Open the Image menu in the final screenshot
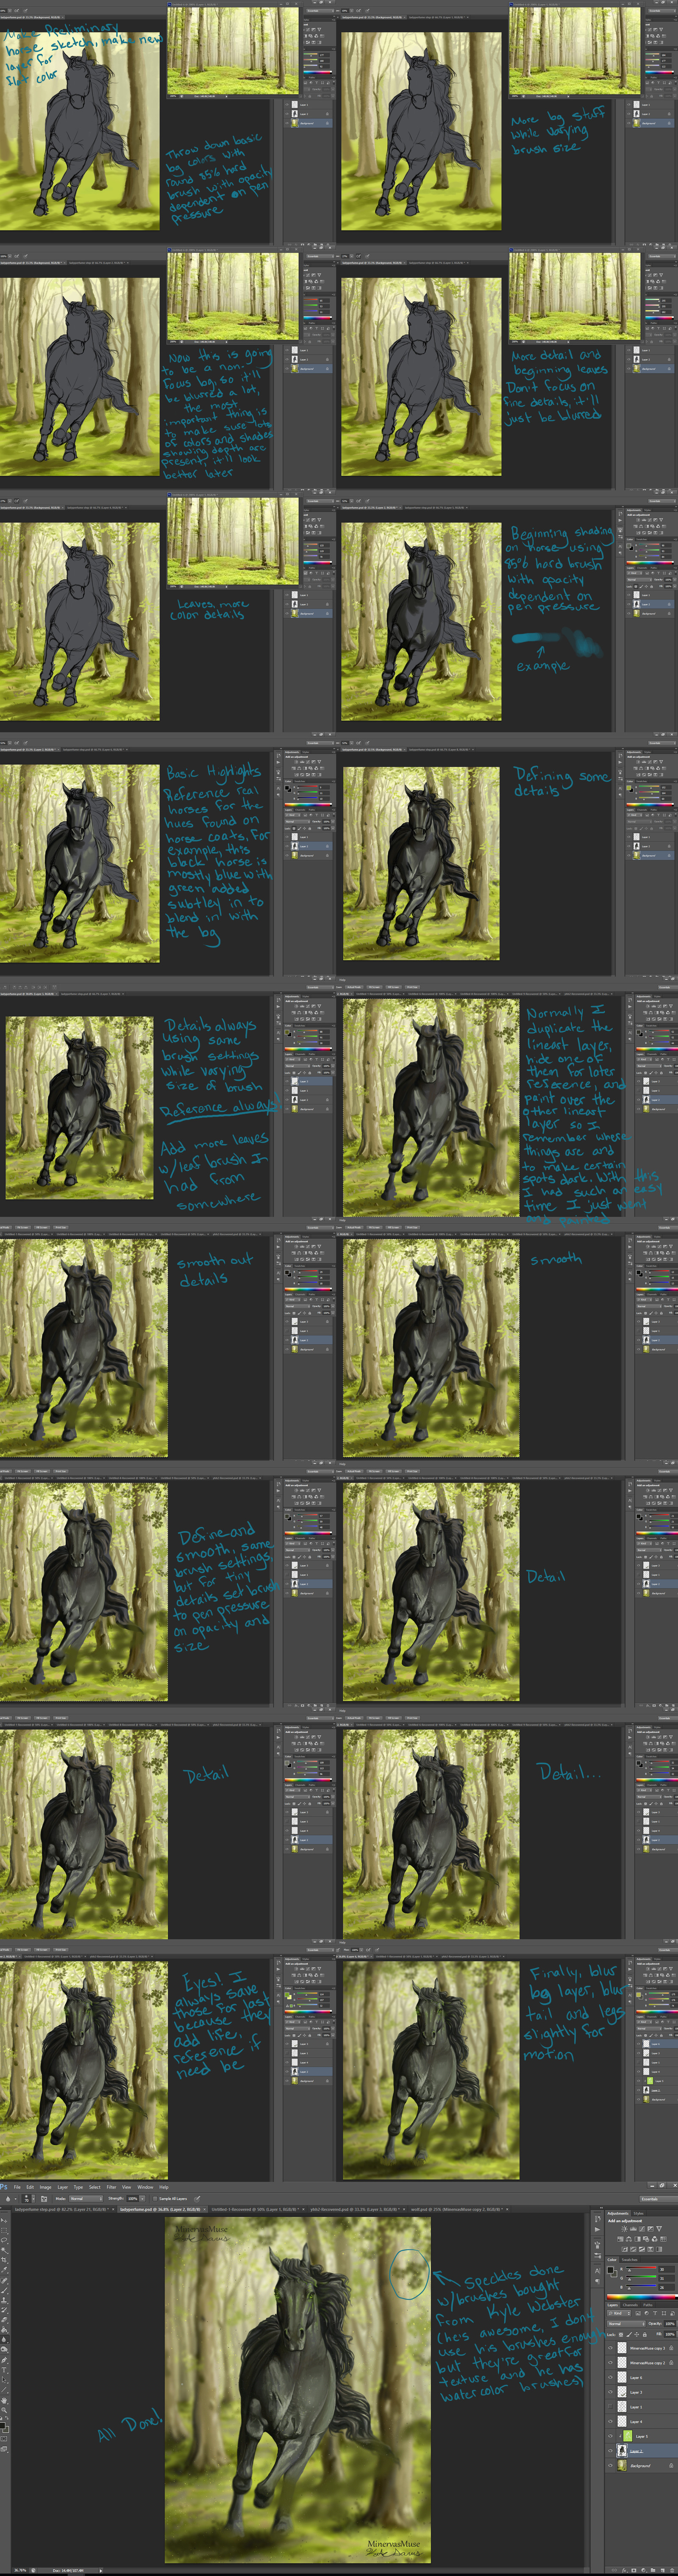The height and width of the screenshot is (2576, 678). click(46, 2188)
